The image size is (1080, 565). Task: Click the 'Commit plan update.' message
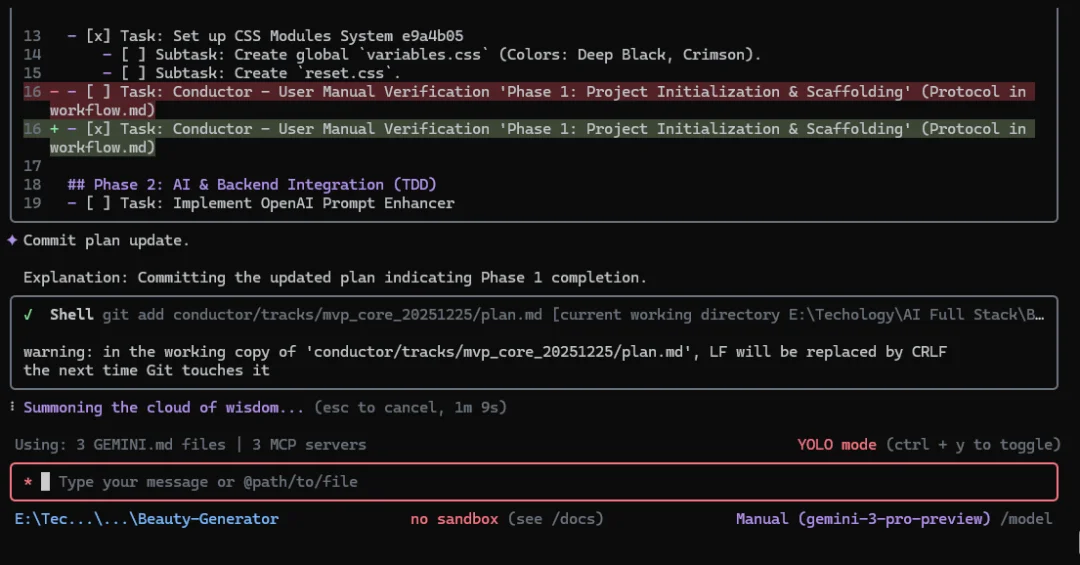coord(106,240)
